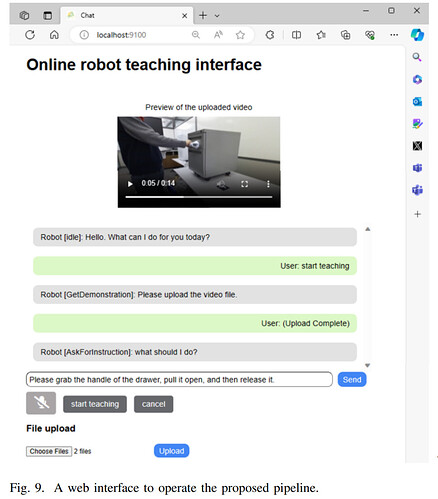Toggle split screen view icon
438x499 pixels.
(x=296, y=35)
